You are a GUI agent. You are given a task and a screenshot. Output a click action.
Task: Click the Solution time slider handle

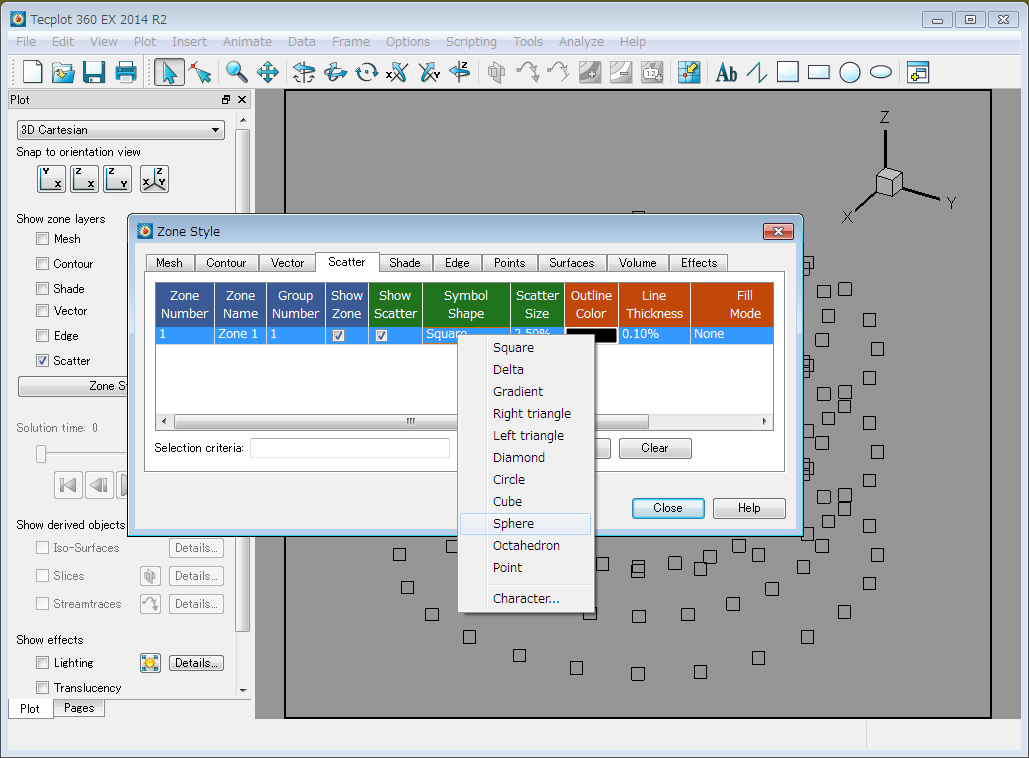41,453
